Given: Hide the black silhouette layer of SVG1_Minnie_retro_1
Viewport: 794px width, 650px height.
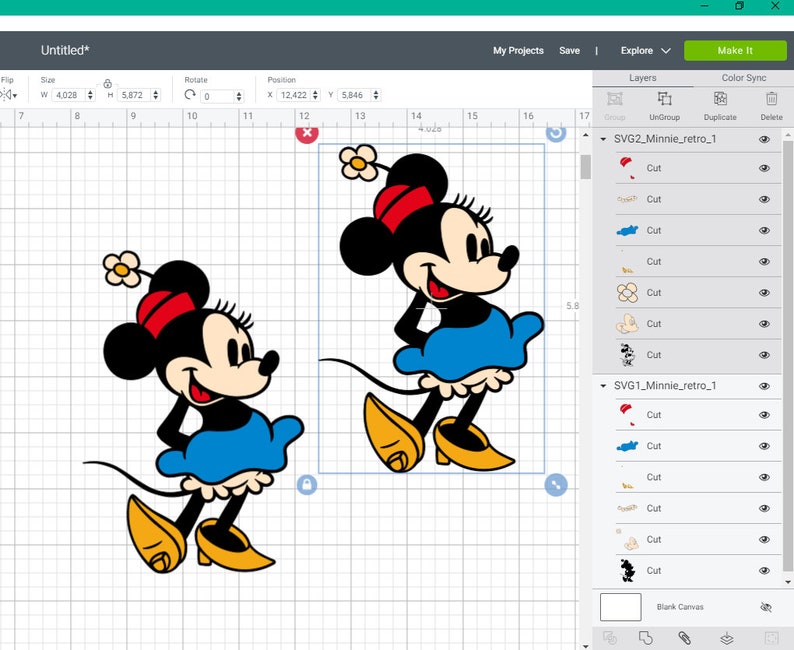Looking at the screenshot, I should [764, 571].
